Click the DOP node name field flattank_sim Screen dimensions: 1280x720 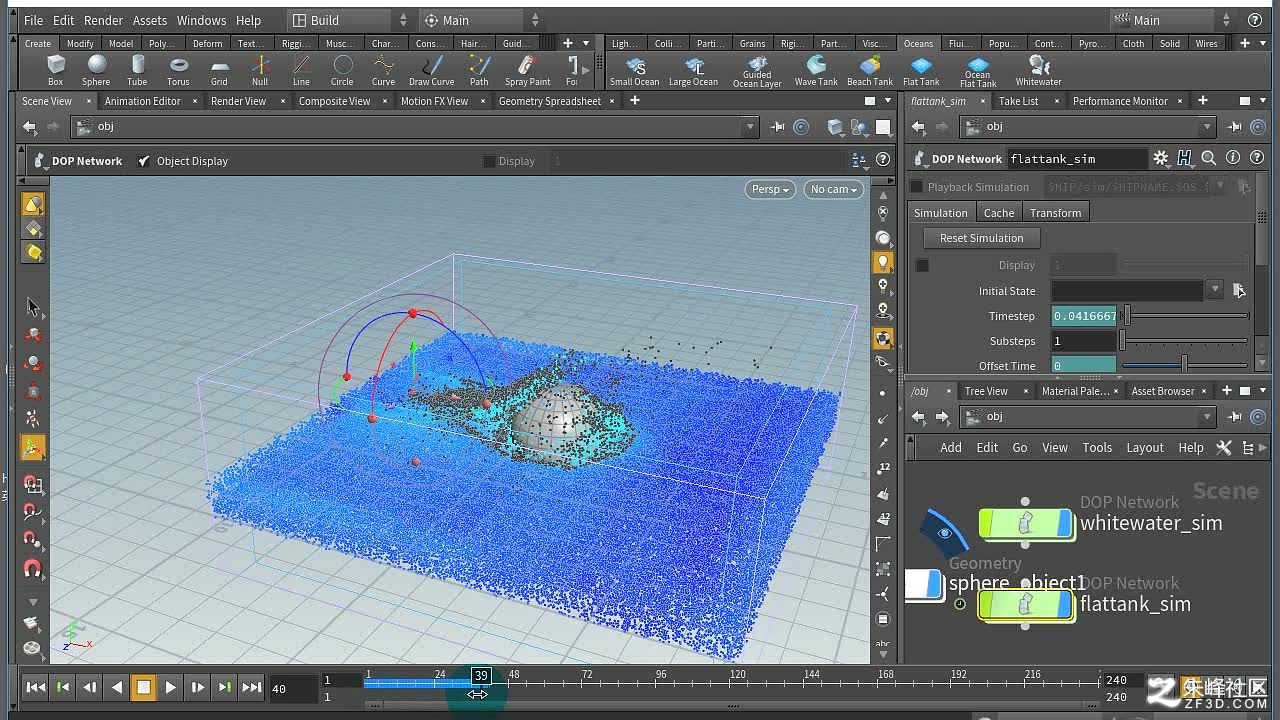1076,159
